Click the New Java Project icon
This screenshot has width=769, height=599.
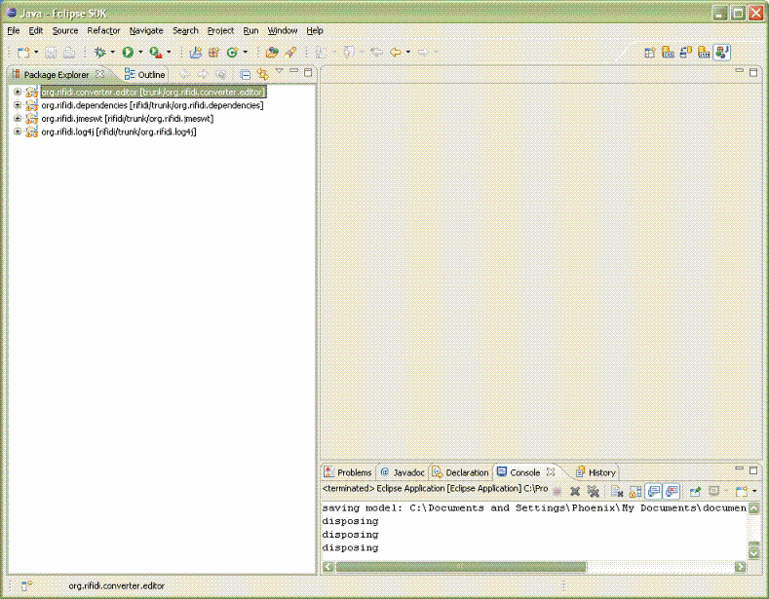(196, 52)
